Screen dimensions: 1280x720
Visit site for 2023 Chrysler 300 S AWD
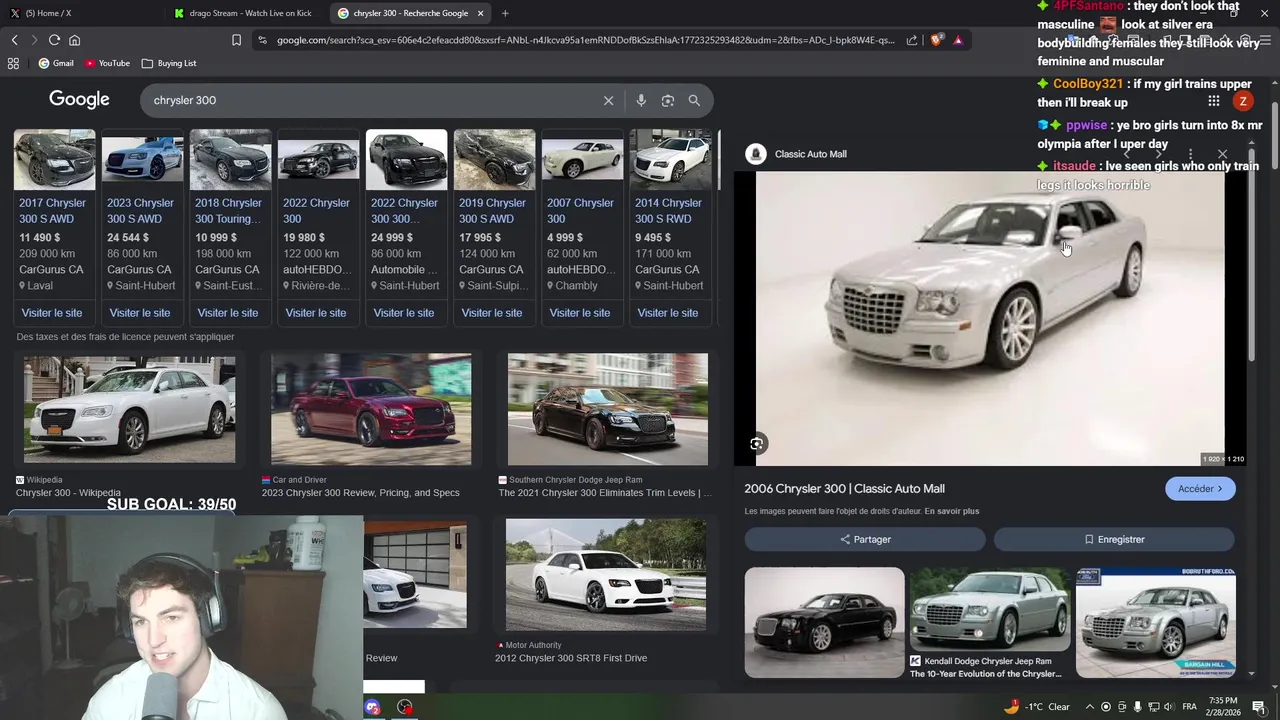pos(140,313)
